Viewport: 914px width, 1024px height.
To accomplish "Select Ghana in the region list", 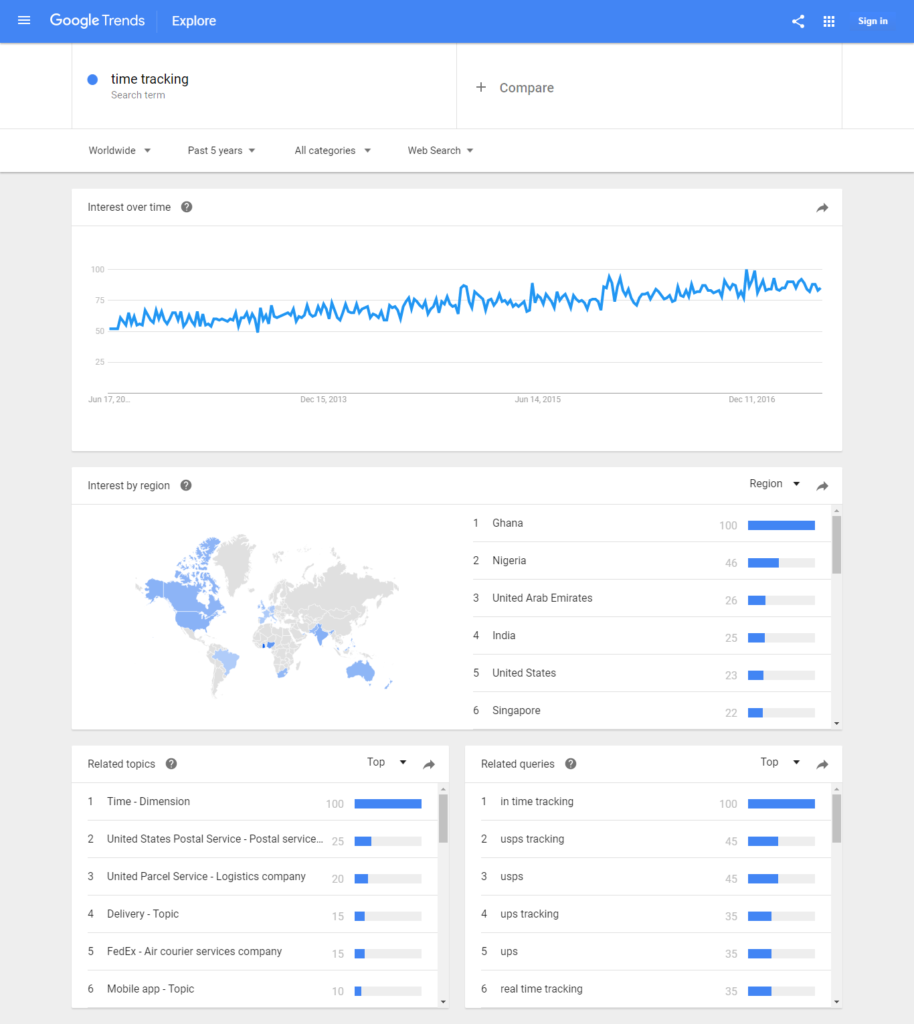I will 652,523.
